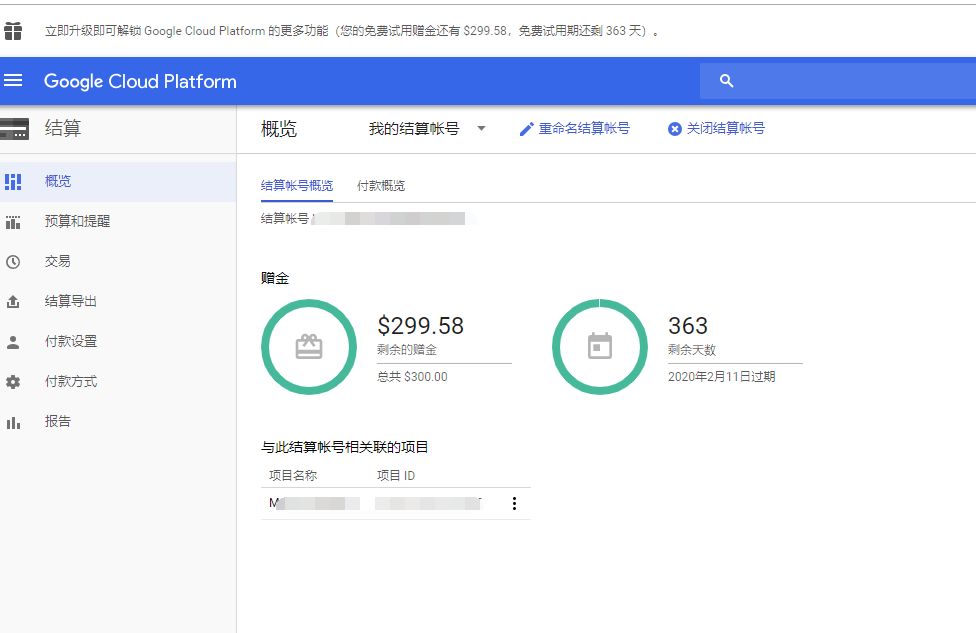Open 报告 in the sidebar

(118, 422)
